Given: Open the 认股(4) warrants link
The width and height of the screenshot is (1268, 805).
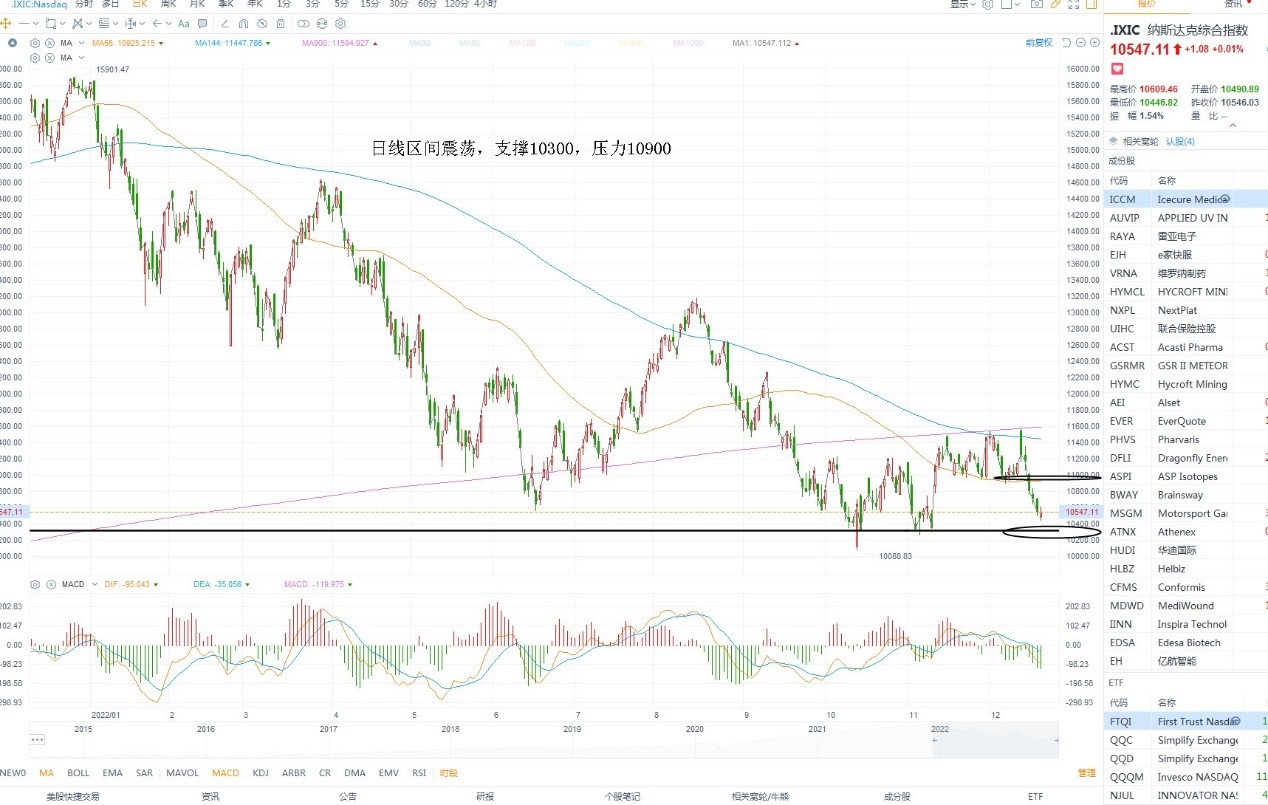Looking at the screenshot, I should [1180, 141].
